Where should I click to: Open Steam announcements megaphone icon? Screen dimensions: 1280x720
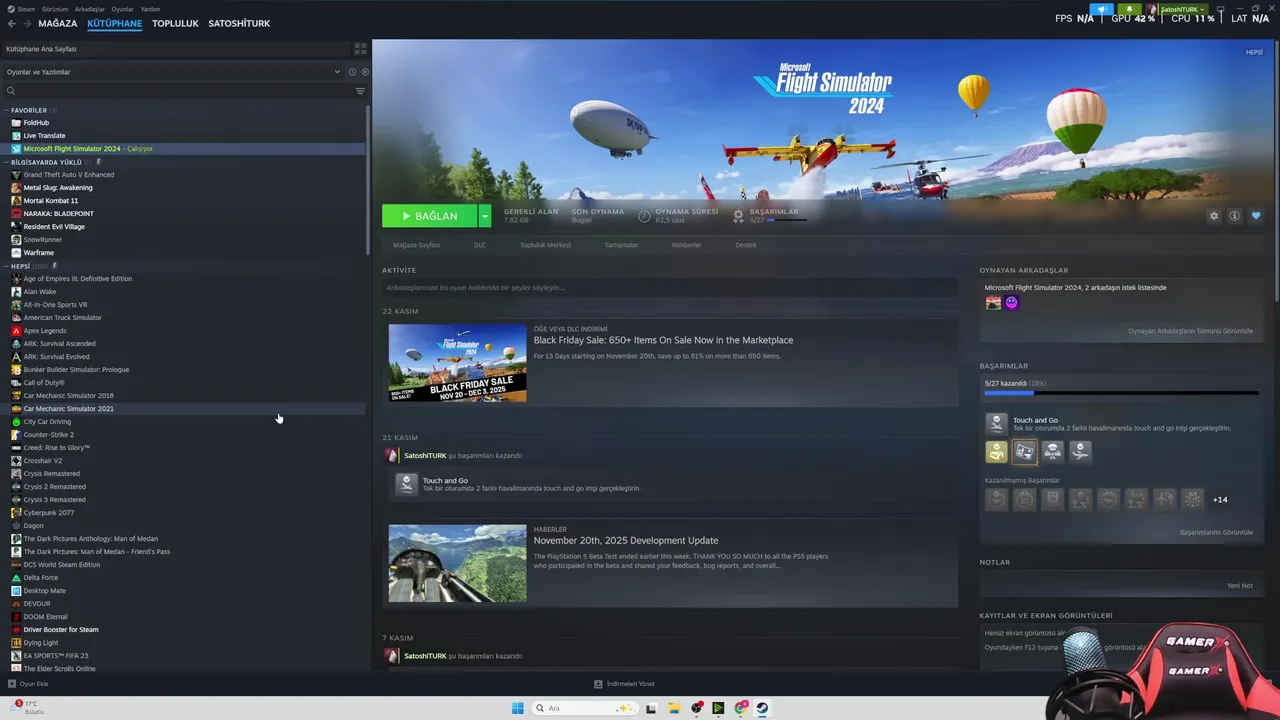pos(1102,9)
